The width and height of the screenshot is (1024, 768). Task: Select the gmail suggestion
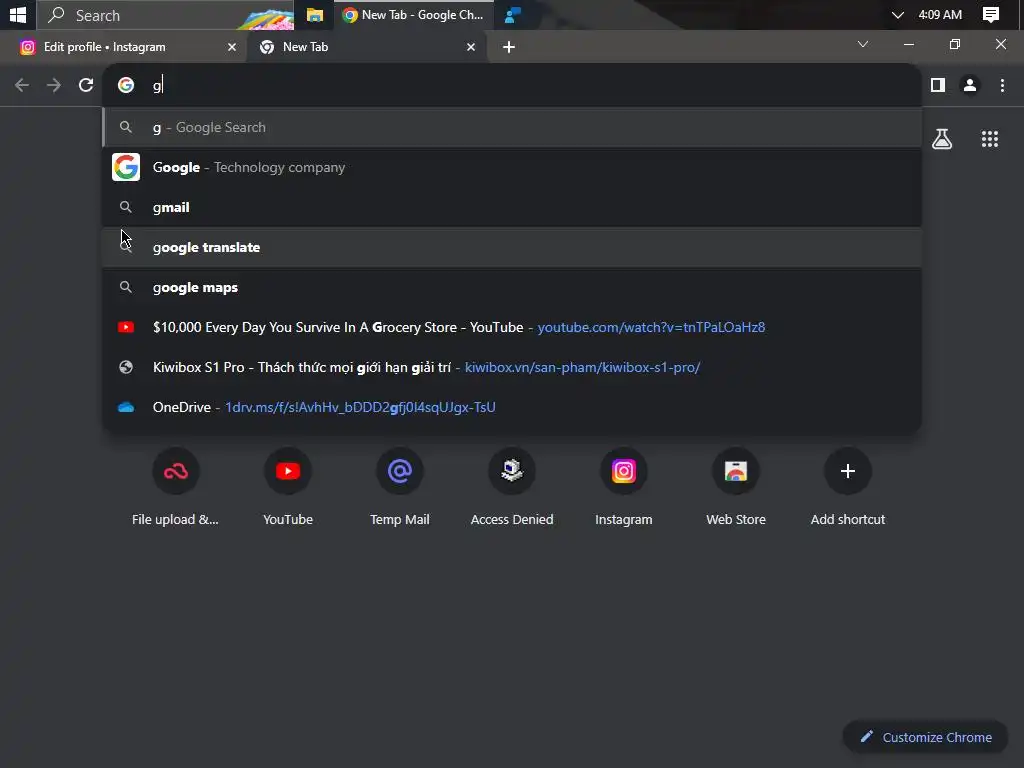coord(512,207)
